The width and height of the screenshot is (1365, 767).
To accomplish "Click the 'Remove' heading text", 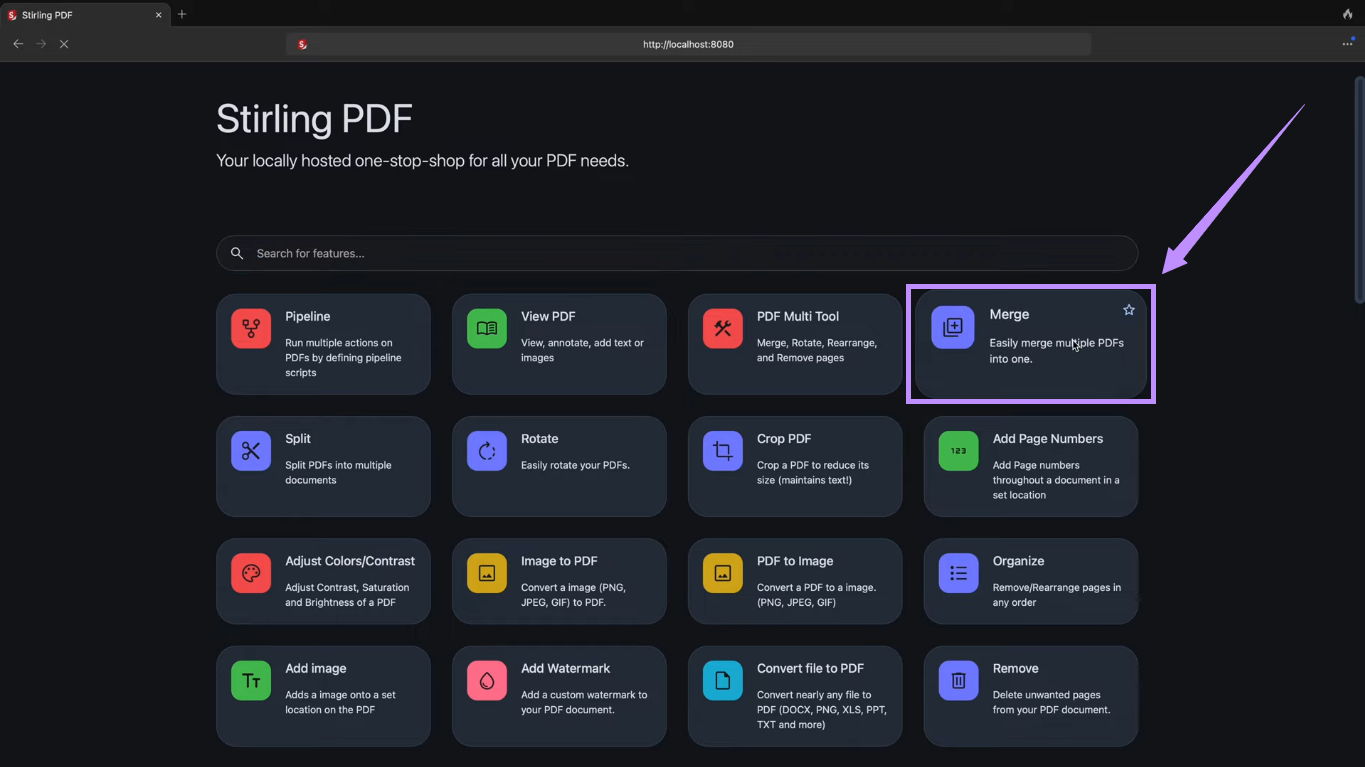I will coord(1016,668).
